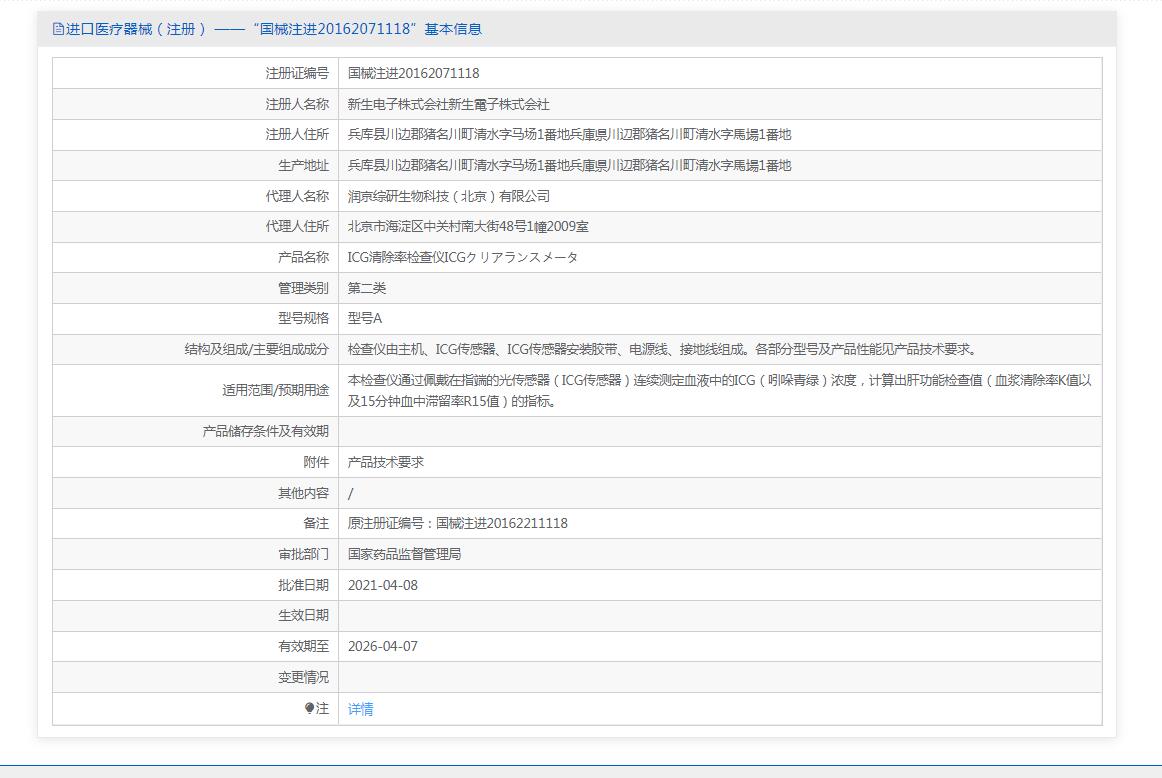1162x778 pixels.
Task: Click the 注册人住所 label
Action: (x=297, y=135)
